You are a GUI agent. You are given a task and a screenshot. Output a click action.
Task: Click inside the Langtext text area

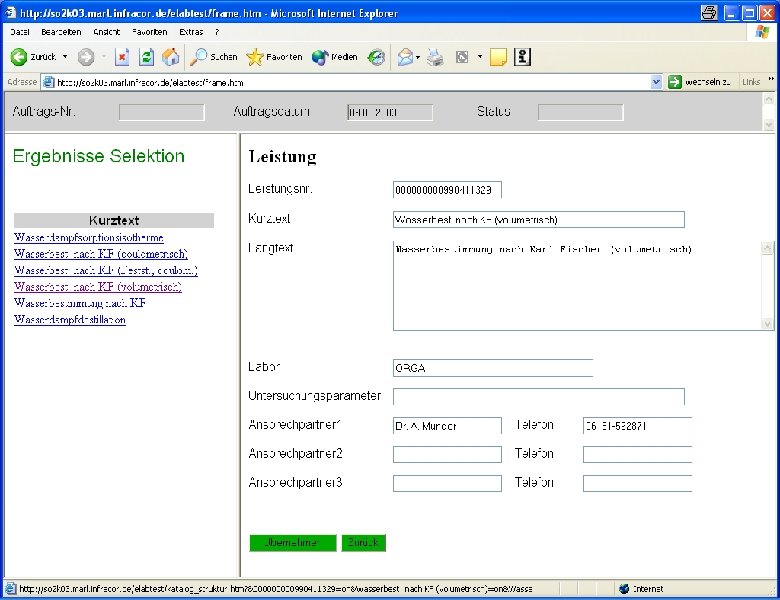(577, 286)
